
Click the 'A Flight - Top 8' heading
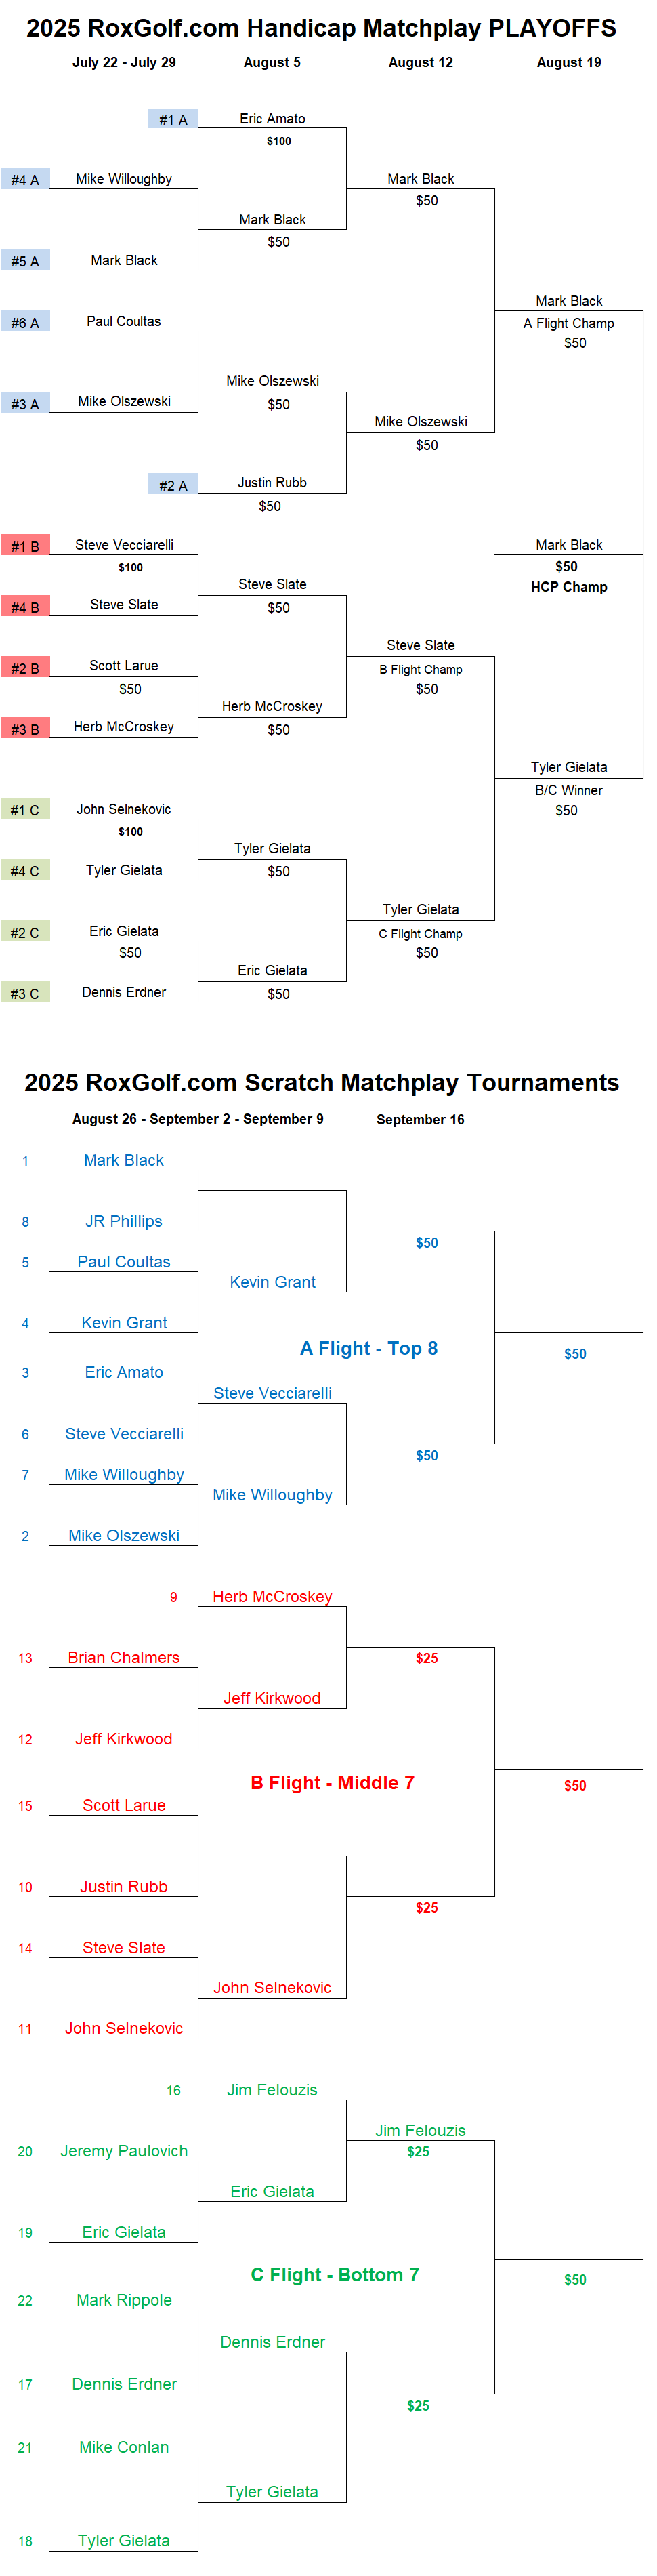click(369, 1348)
